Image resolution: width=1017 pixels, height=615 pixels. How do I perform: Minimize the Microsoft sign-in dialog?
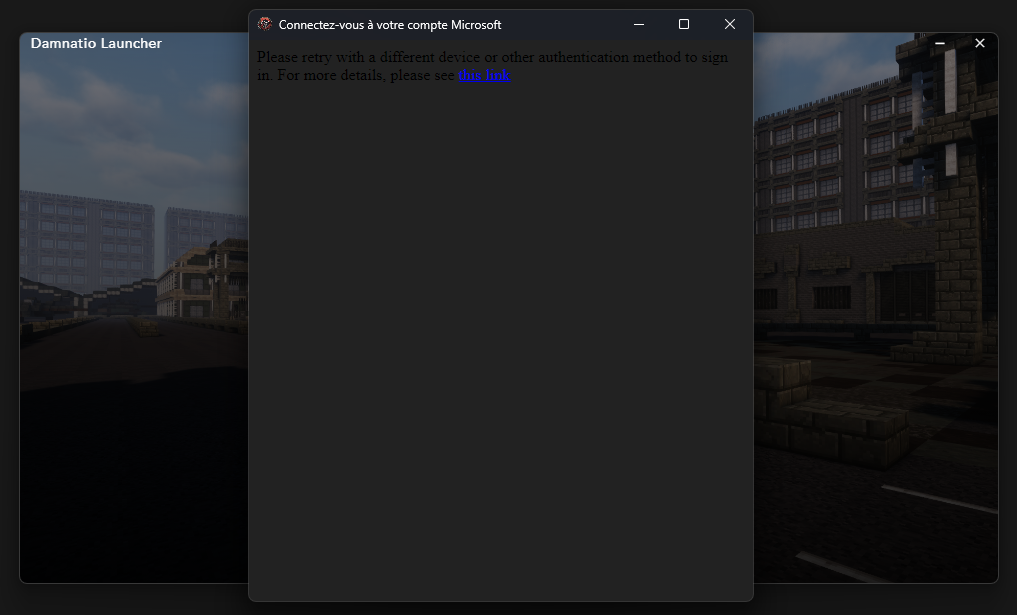[x=639, y=24]
